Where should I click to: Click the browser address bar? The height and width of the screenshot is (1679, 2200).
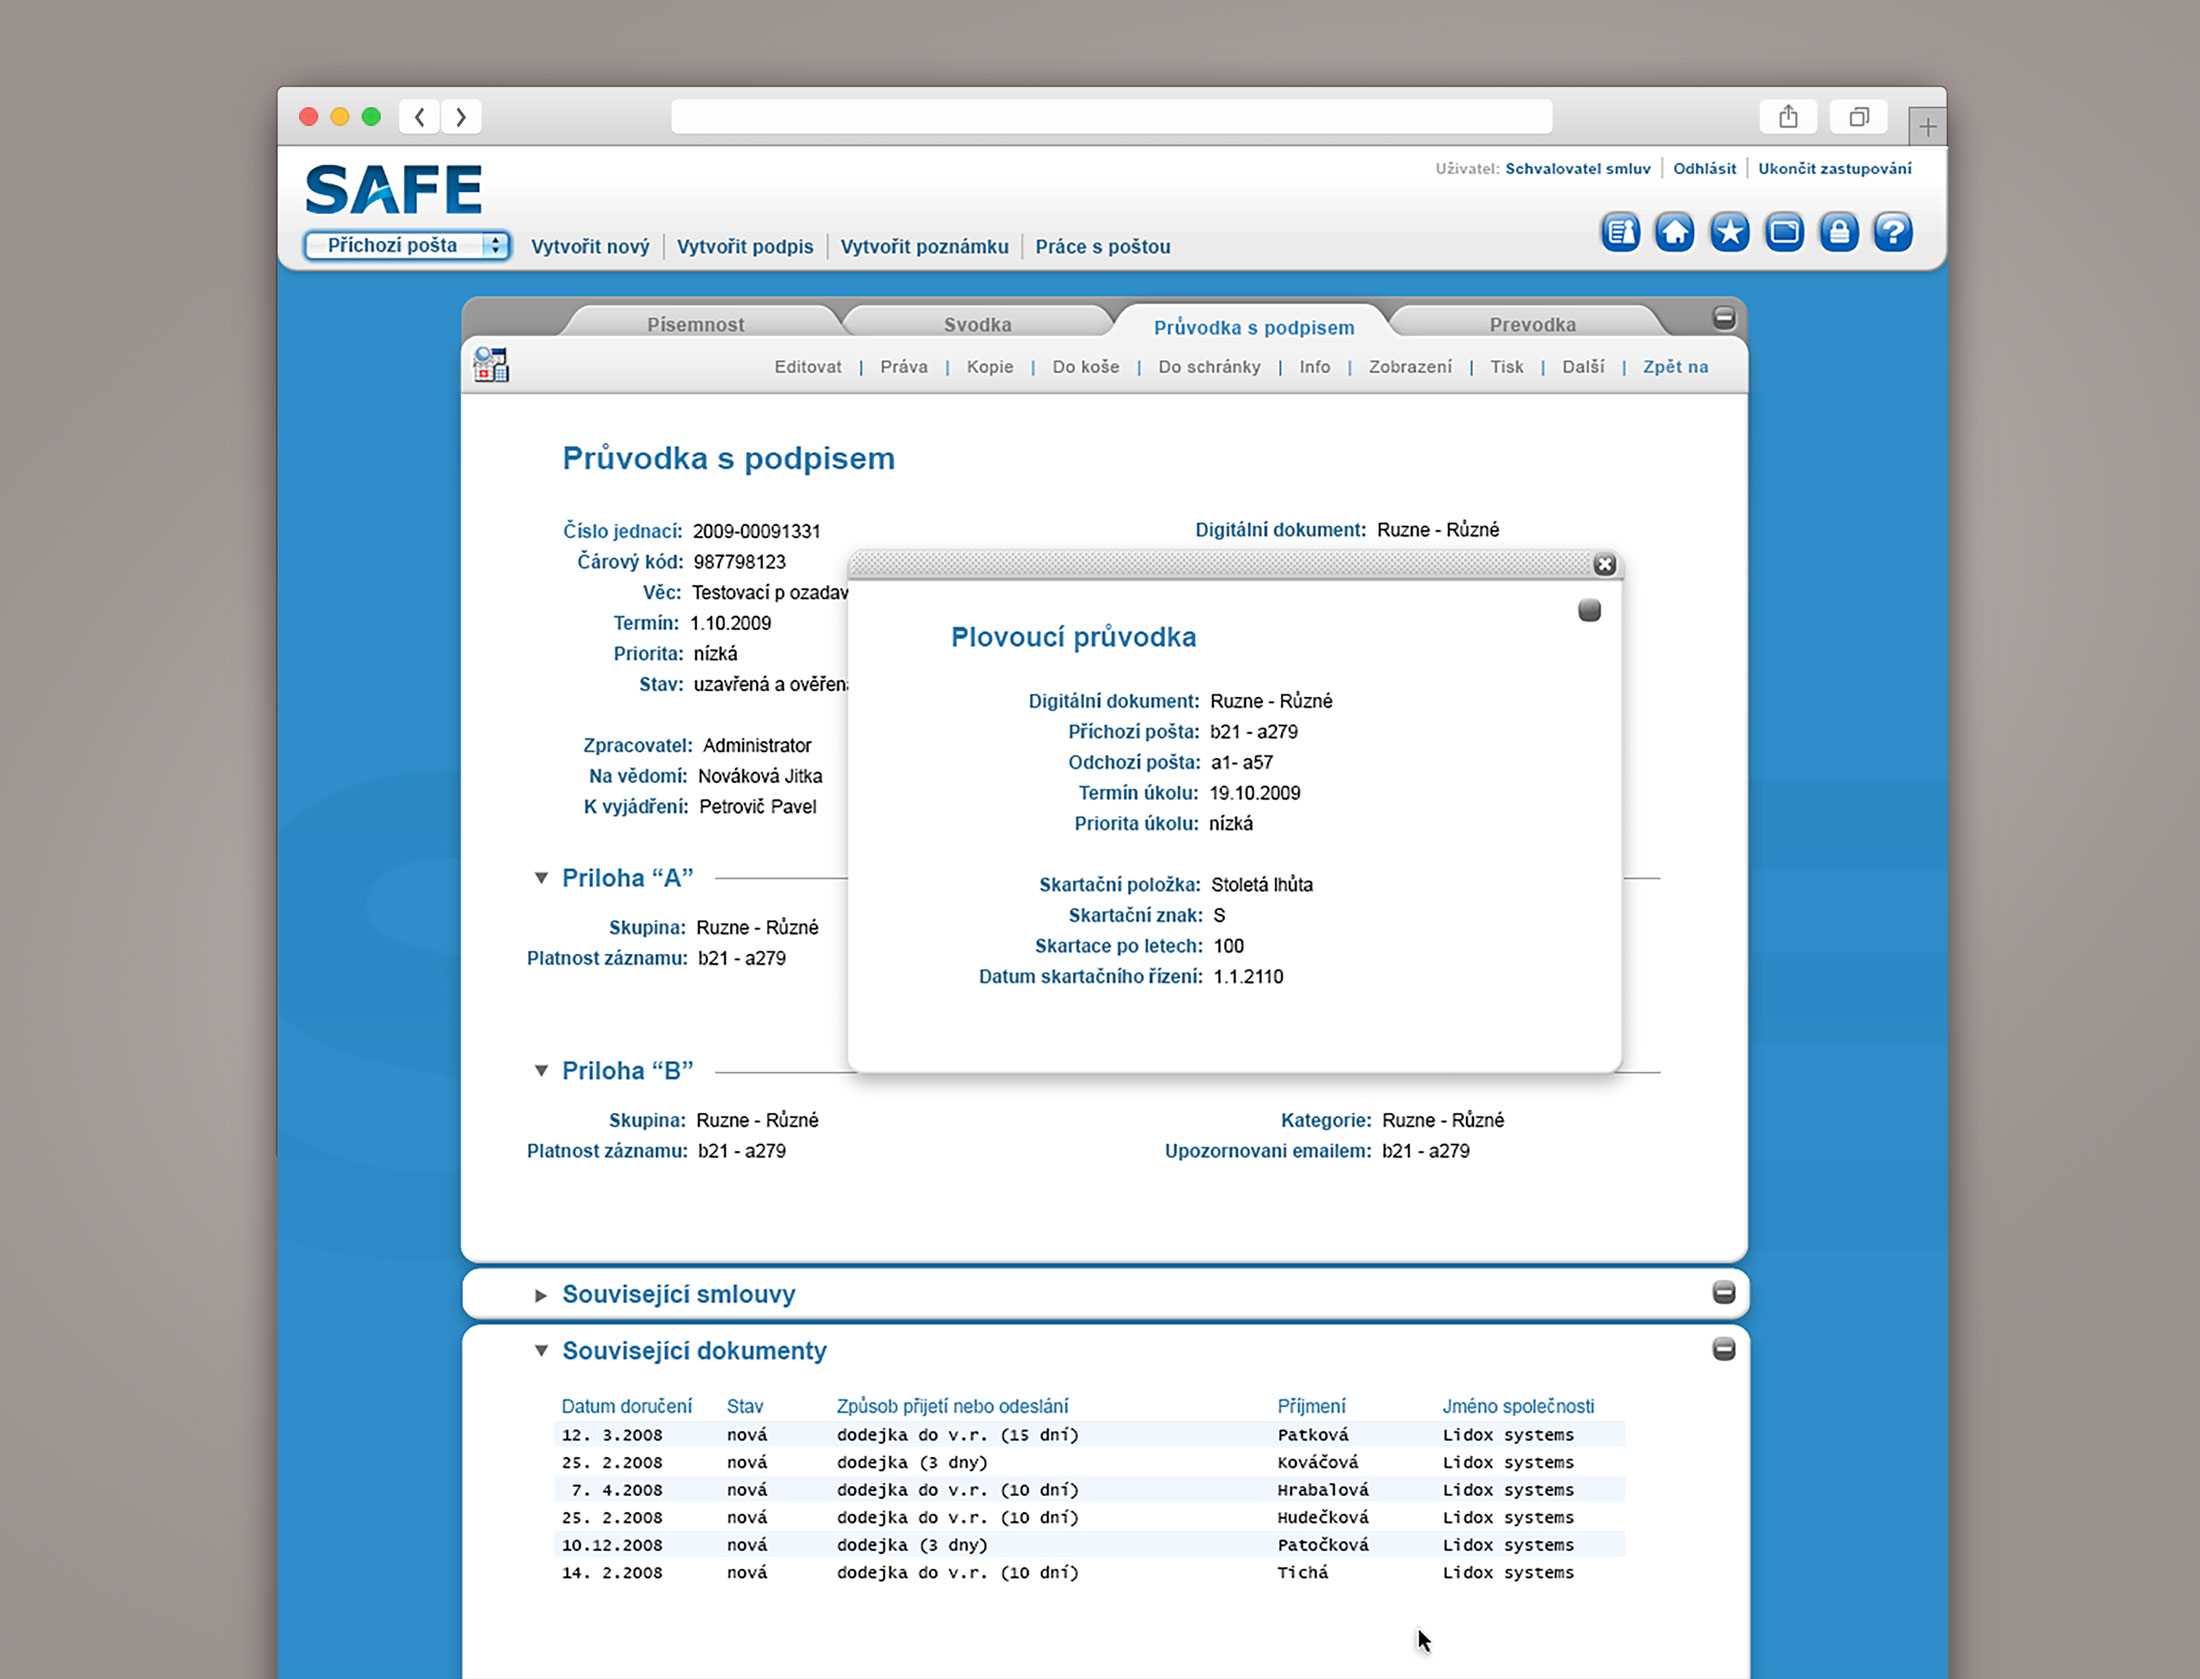1112,117
